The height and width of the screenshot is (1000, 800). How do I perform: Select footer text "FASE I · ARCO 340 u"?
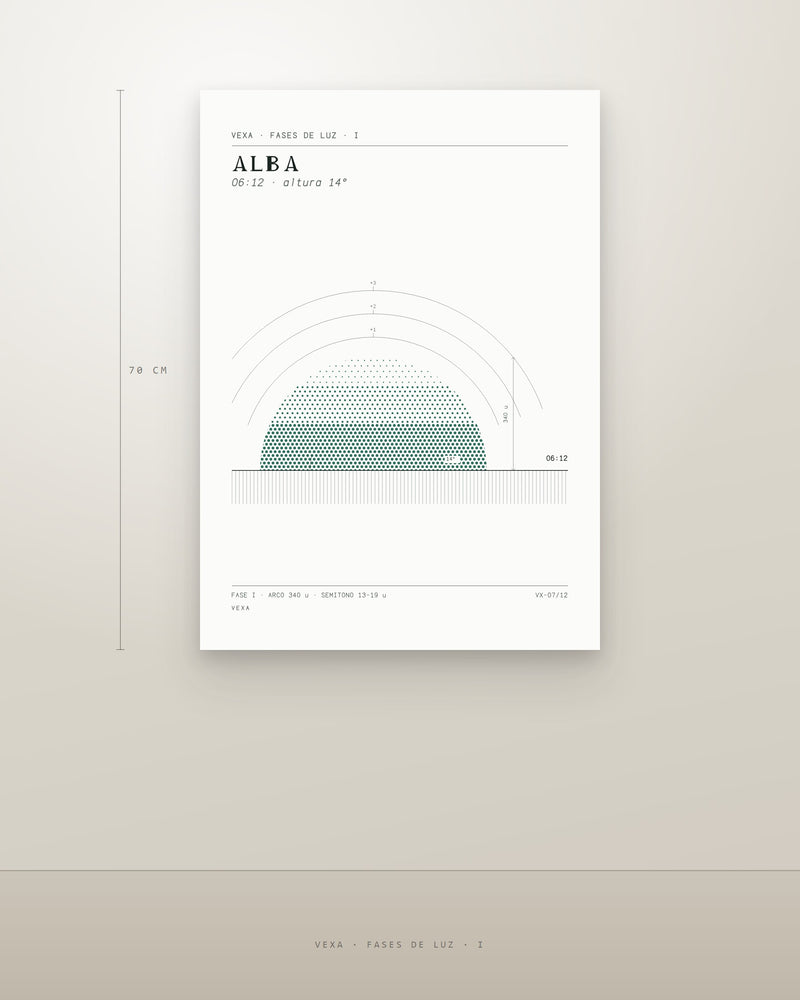click(270, 595)
